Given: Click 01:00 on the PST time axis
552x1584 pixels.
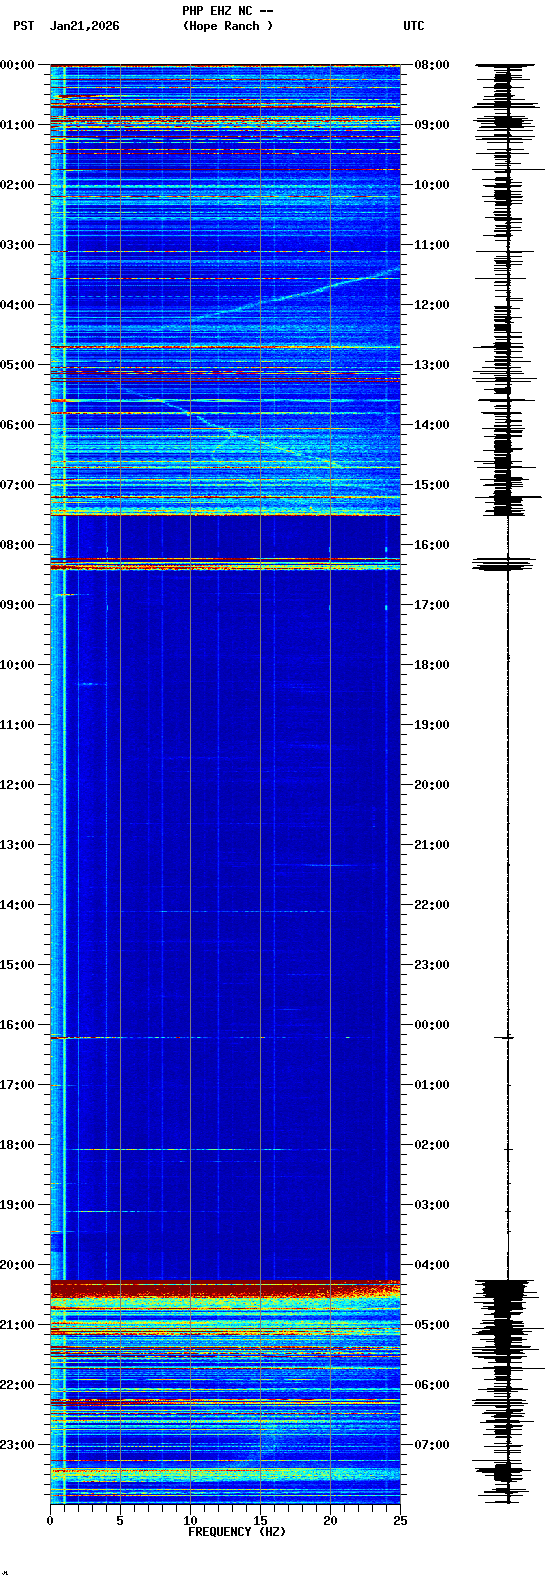Looking at the screenshot, I should [17, 125].
